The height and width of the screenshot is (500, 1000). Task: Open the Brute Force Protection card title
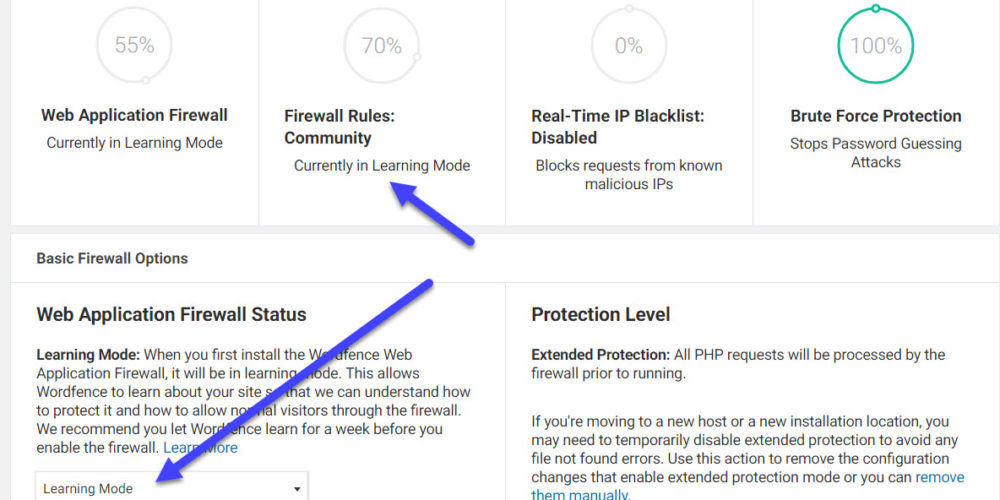[x=875, y=116]
